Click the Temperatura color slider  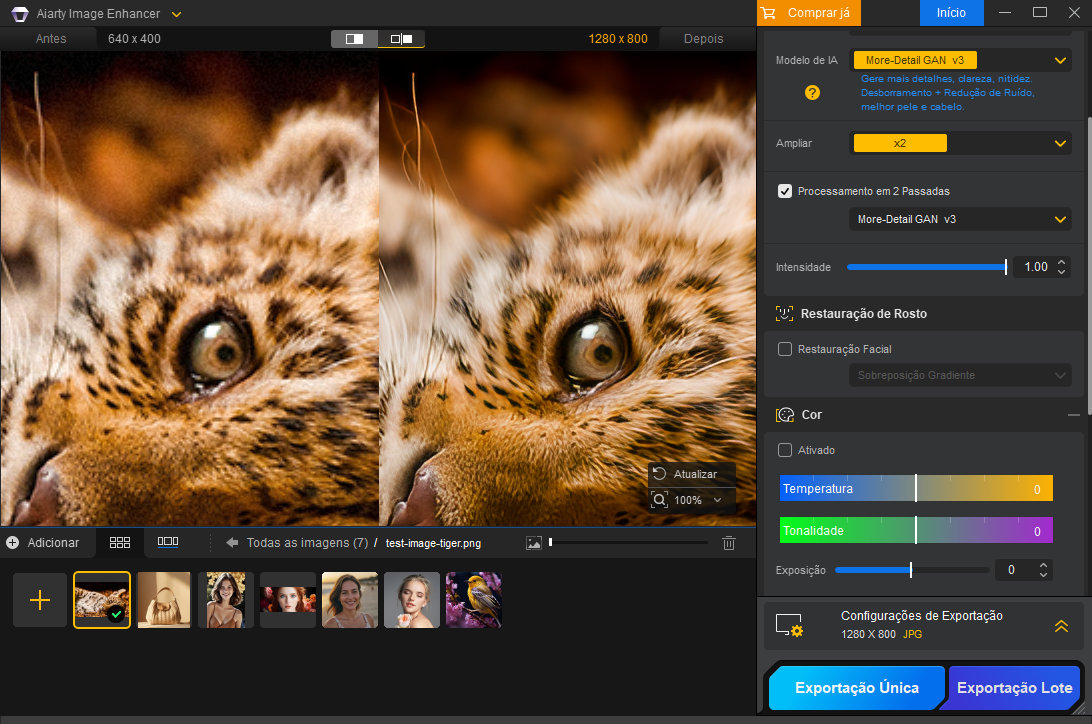pyautogui.click(x=915, y=489)
